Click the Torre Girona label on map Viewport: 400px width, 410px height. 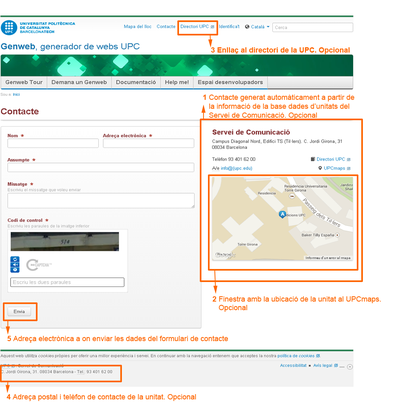[247, 244]
